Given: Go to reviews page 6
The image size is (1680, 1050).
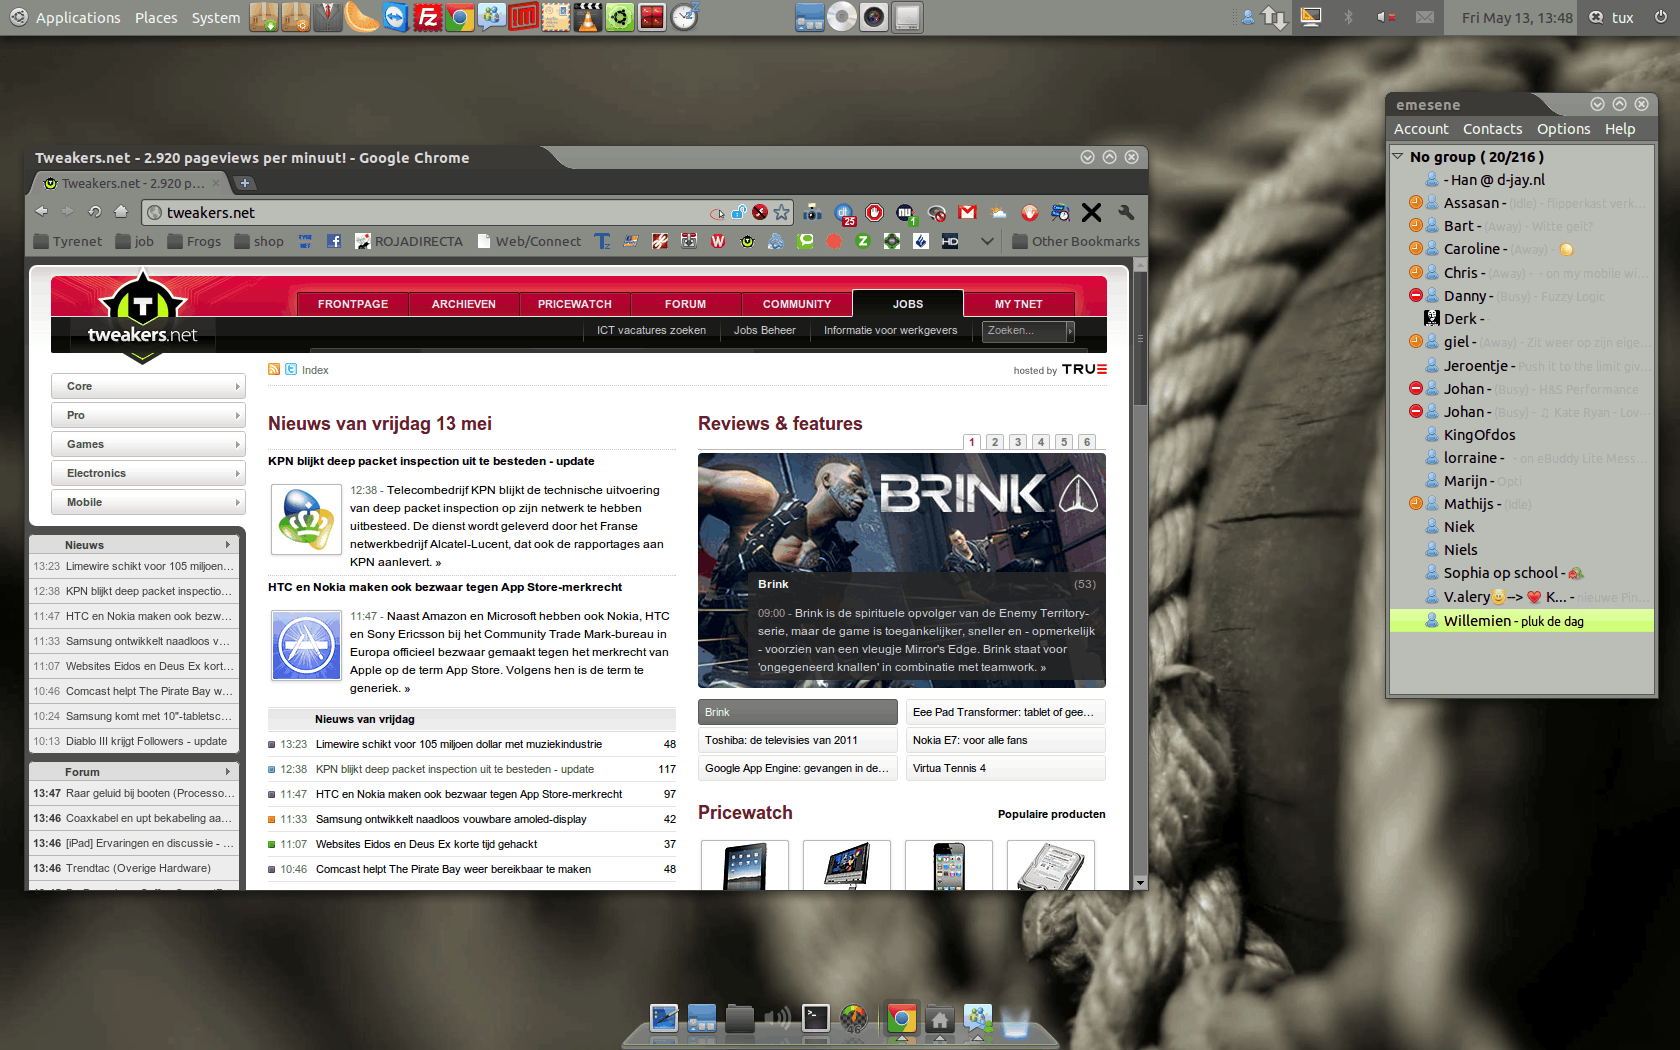Looking at the screenshot, I should [x=1087, y=442].
